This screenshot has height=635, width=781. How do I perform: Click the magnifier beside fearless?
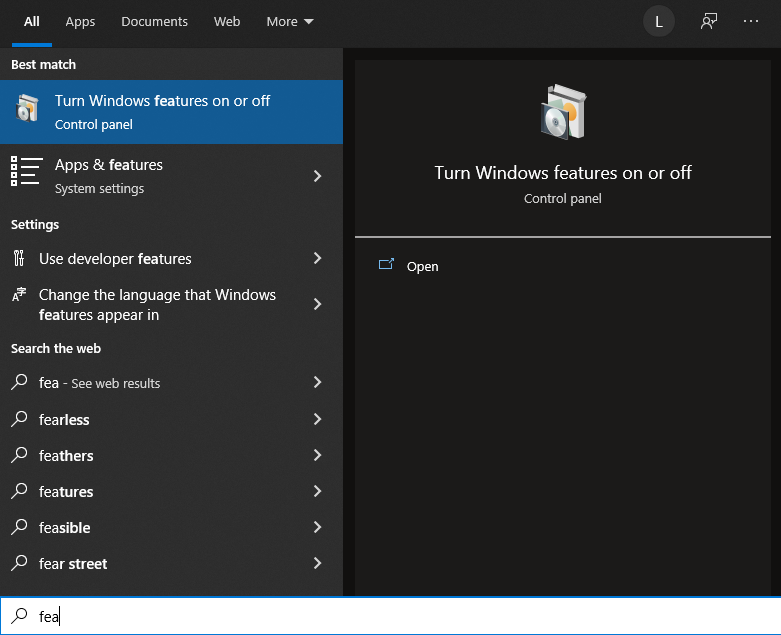click(19, 419)
